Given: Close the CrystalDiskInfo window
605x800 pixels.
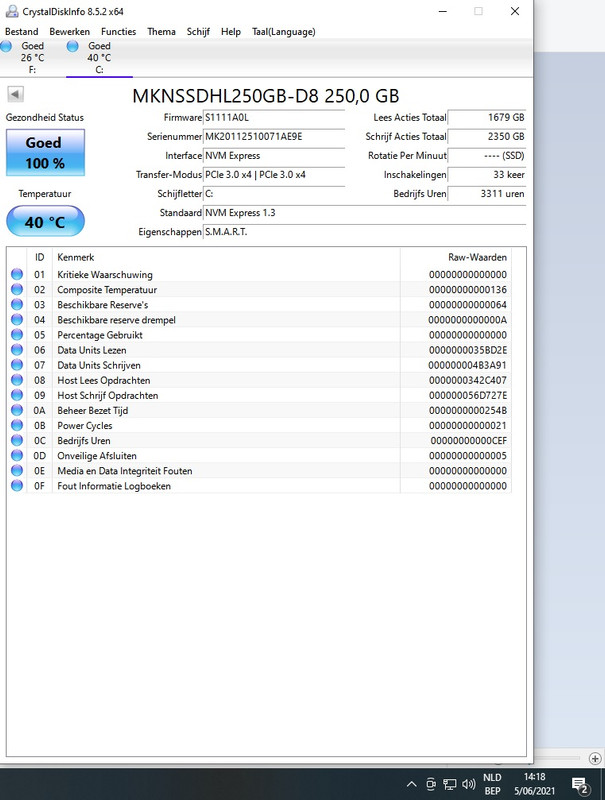Looking at the screenshot, I should tap(515, 11).
